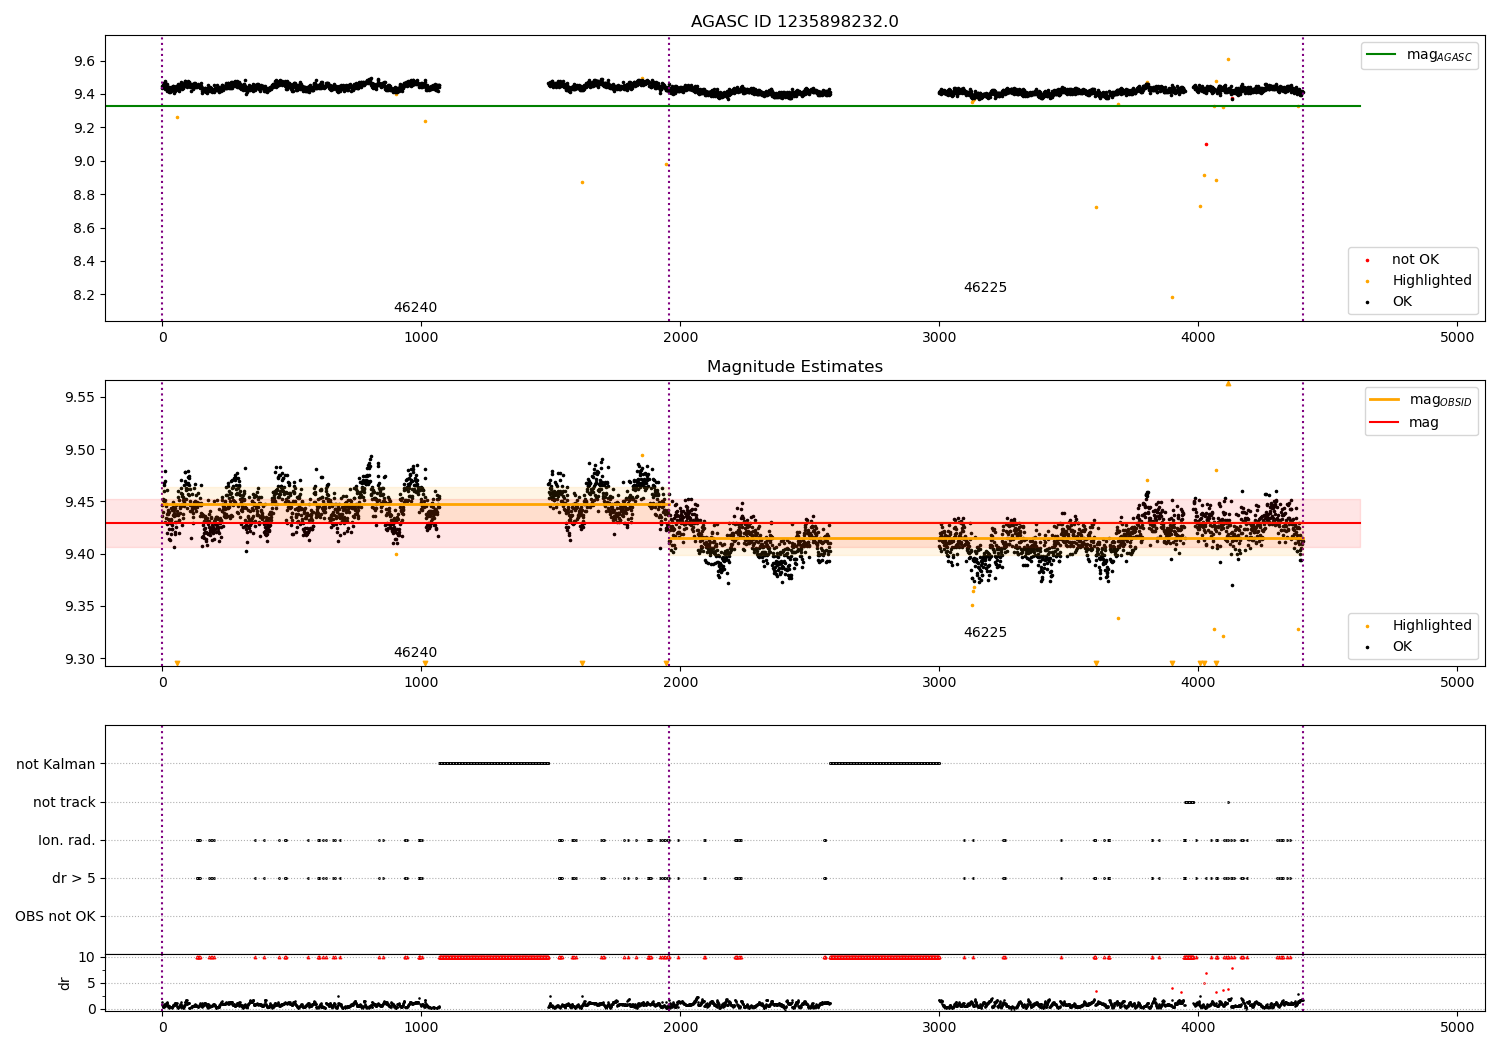
Task: Click 'Highlighted' in the top plot legend
Action: point(1432,281)
